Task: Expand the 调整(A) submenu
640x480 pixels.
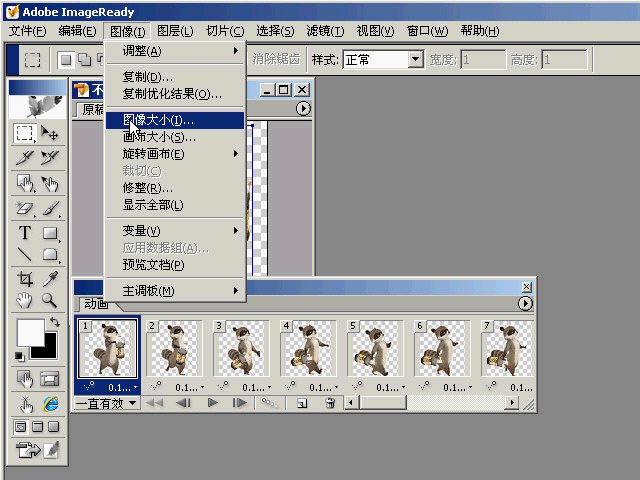Action: coord(175,51)
